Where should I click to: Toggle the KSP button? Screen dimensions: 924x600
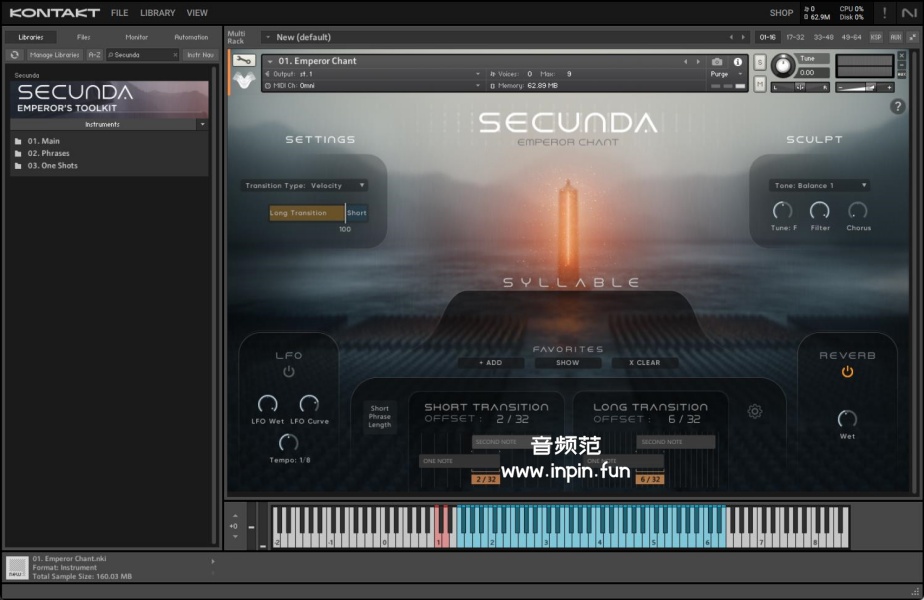point(876,37)
